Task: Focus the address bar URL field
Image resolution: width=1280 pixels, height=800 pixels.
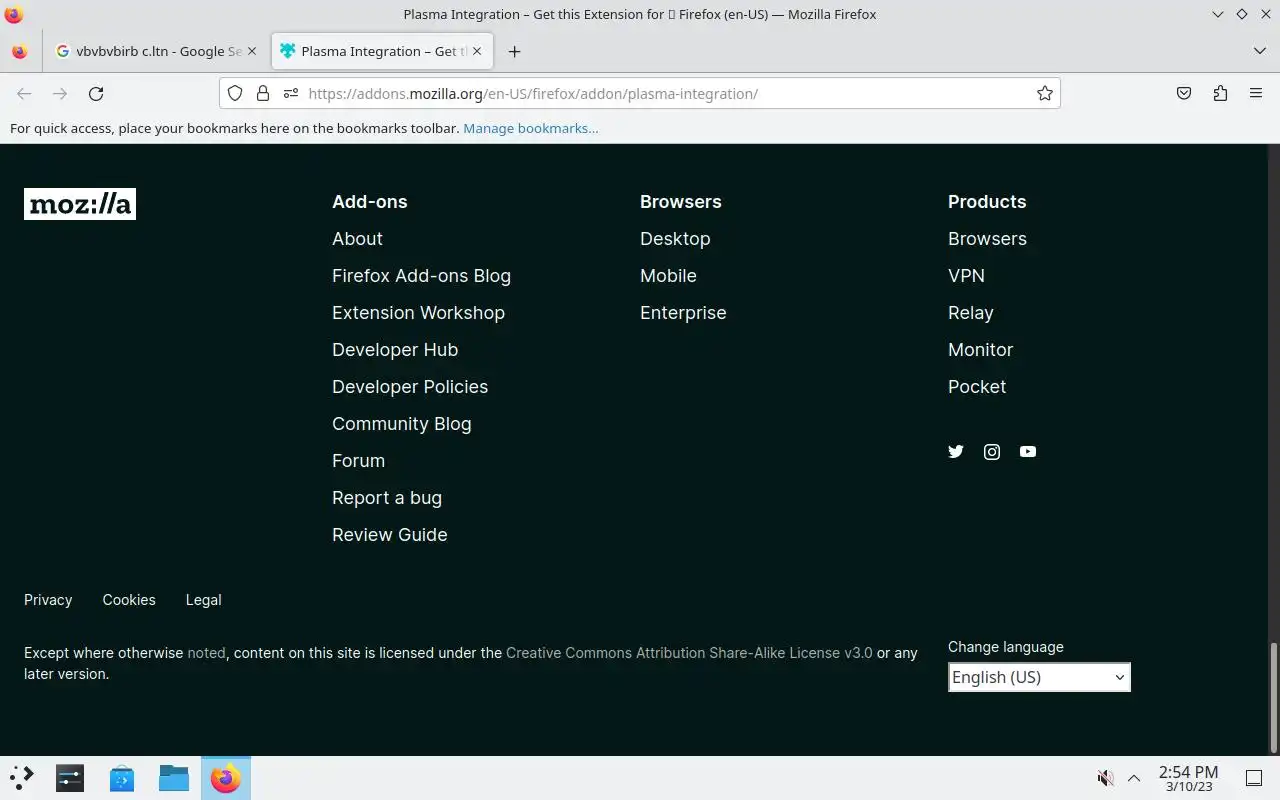Action: click(x=640, y=93)
